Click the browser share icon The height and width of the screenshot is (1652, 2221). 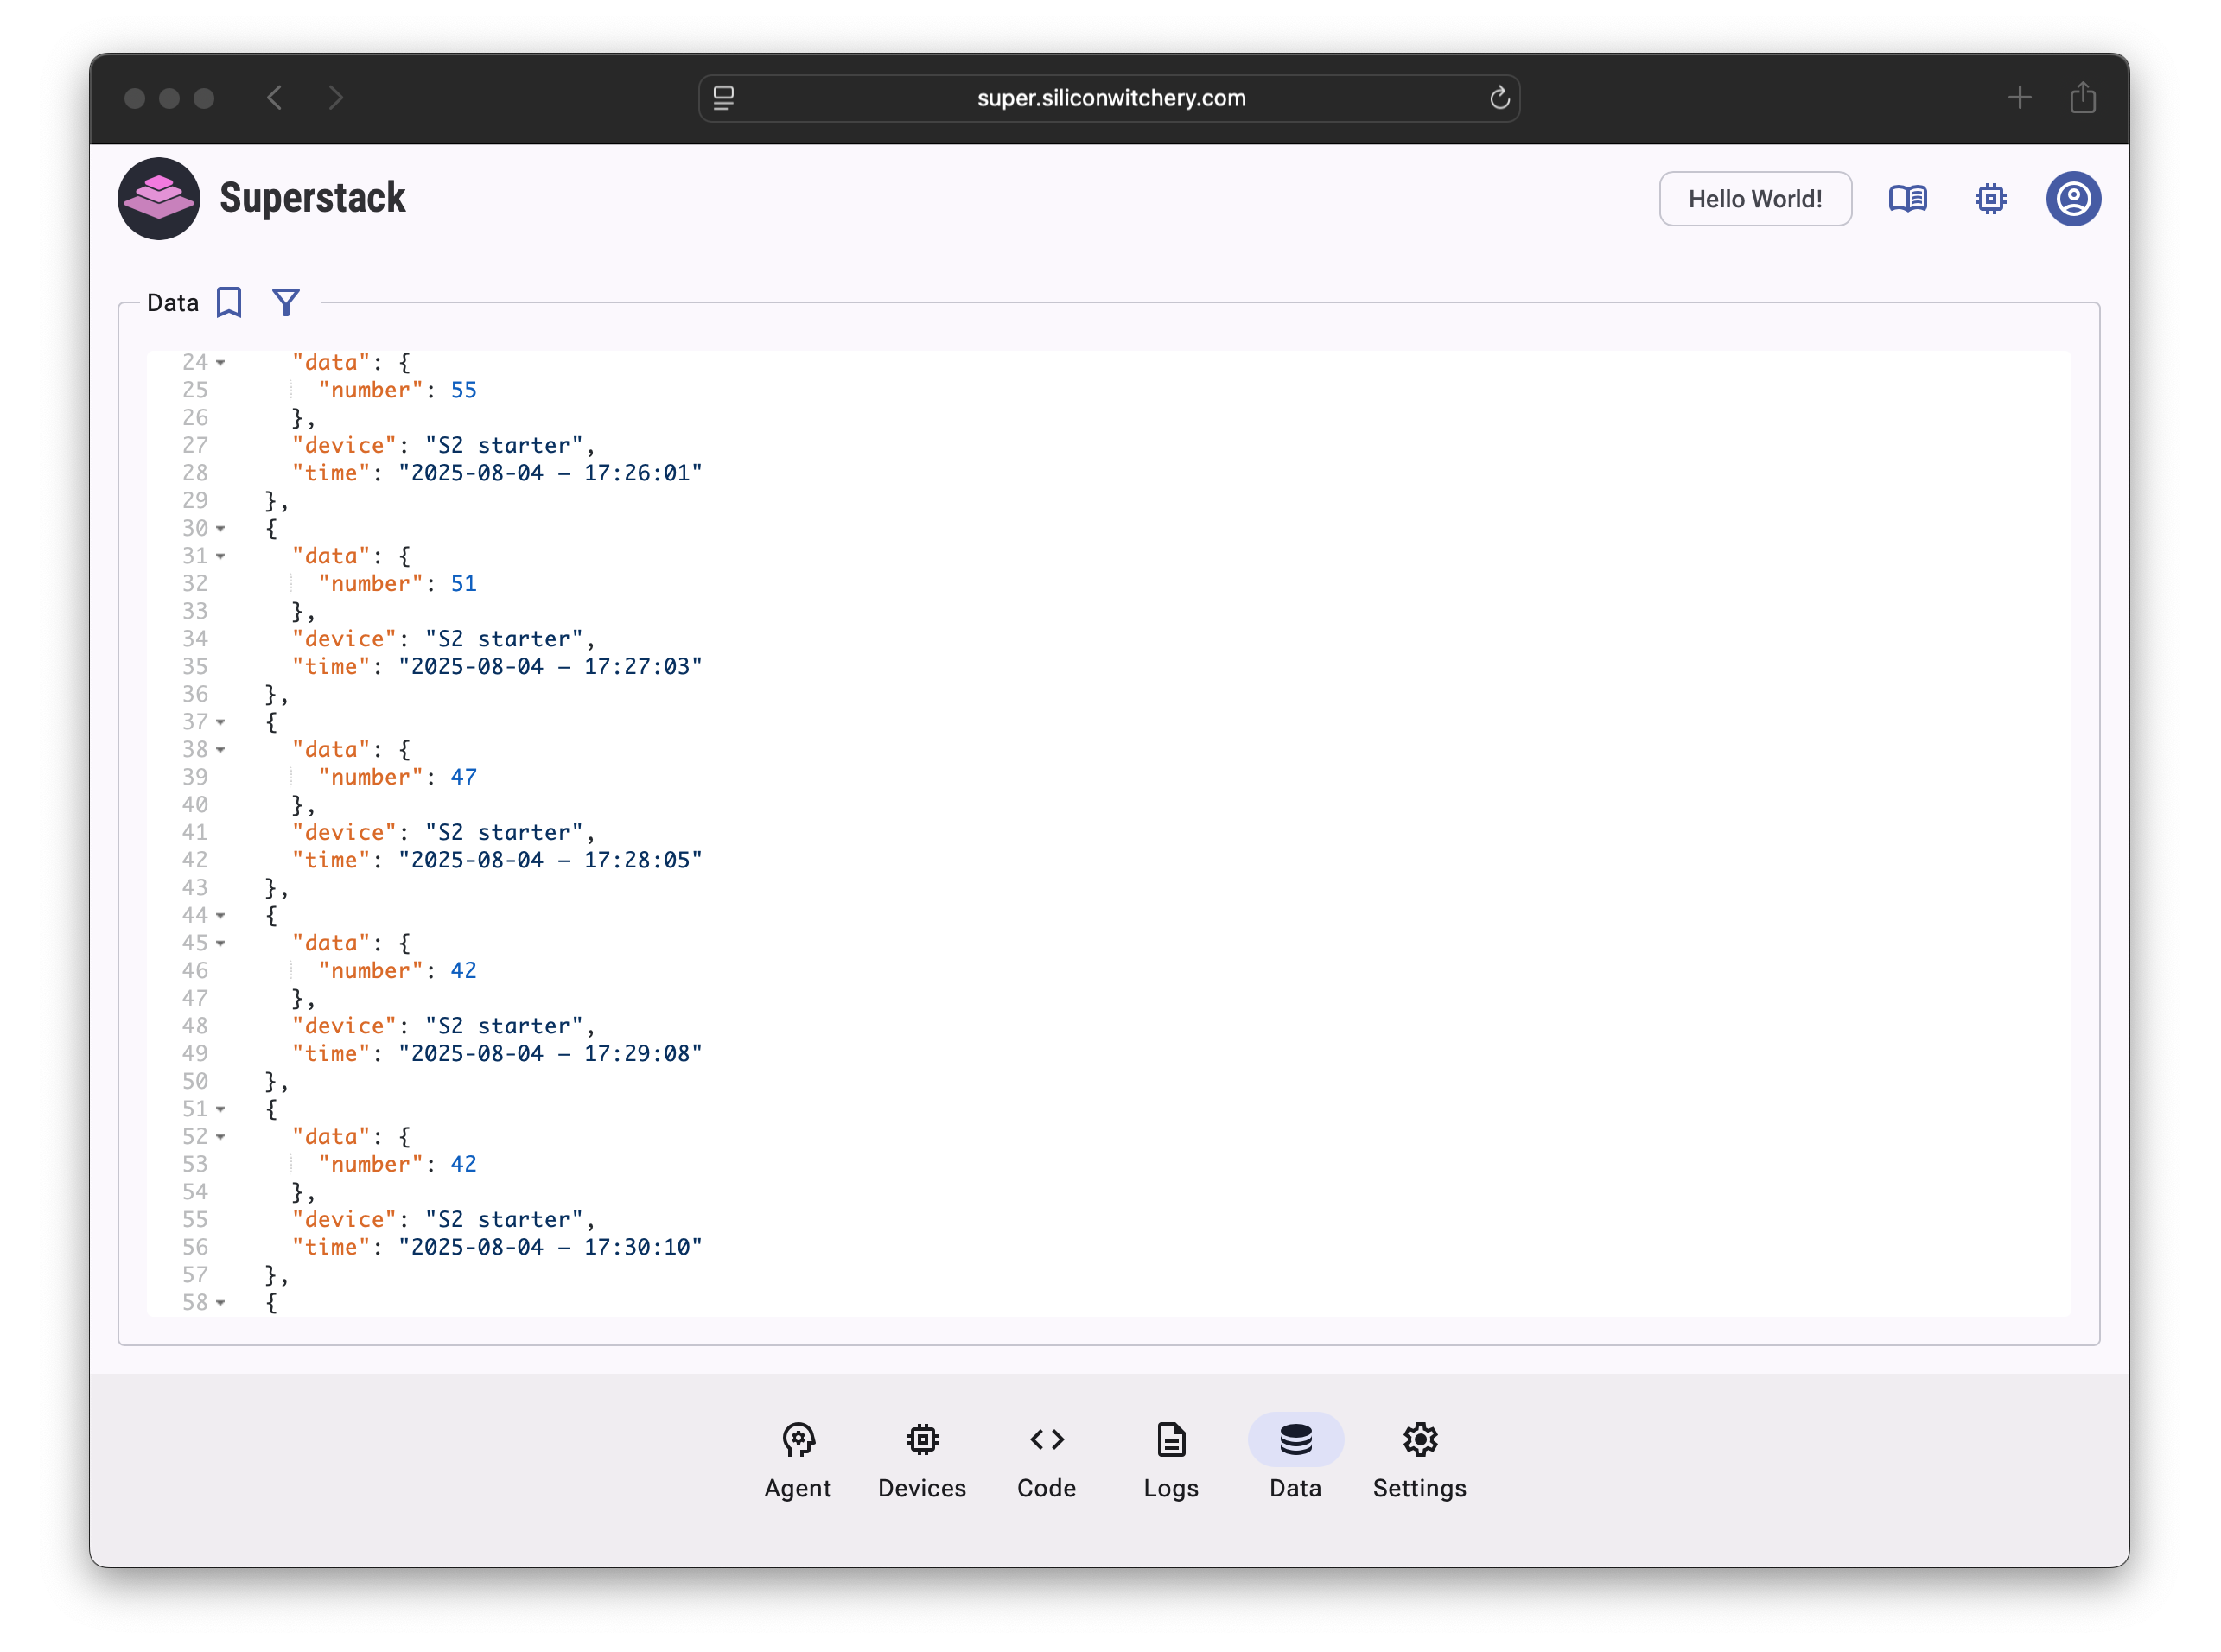click(x=2082, y=97)
